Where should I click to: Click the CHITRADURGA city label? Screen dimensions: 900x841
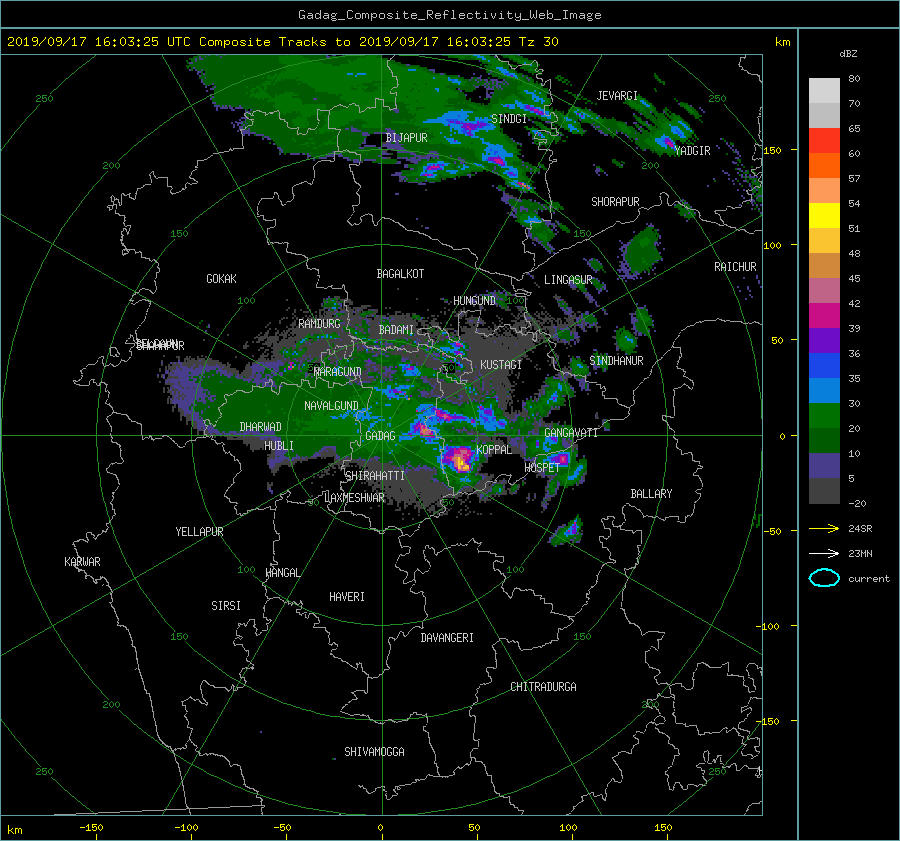click(543, 687)
